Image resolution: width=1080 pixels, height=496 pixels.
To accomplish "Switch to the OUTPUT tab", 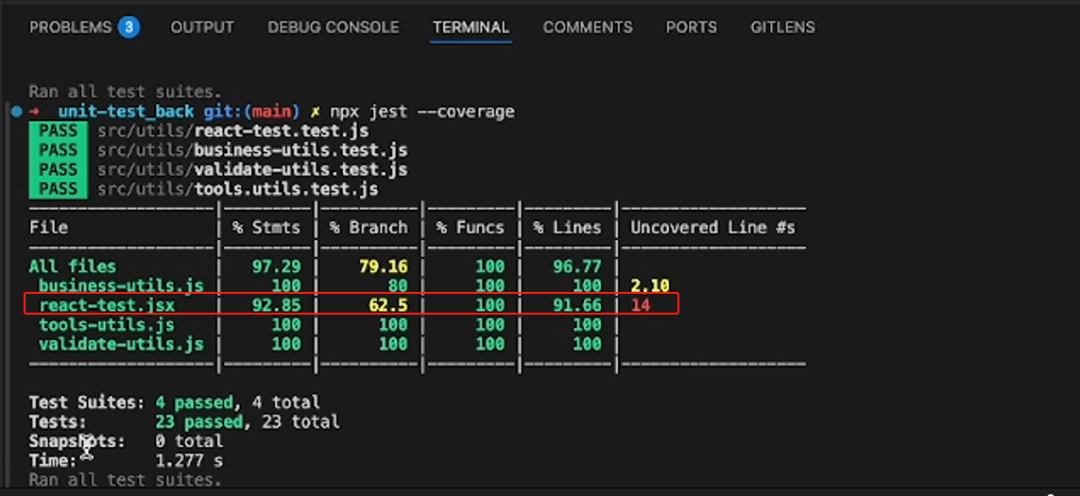I will (x=202, y=27).
